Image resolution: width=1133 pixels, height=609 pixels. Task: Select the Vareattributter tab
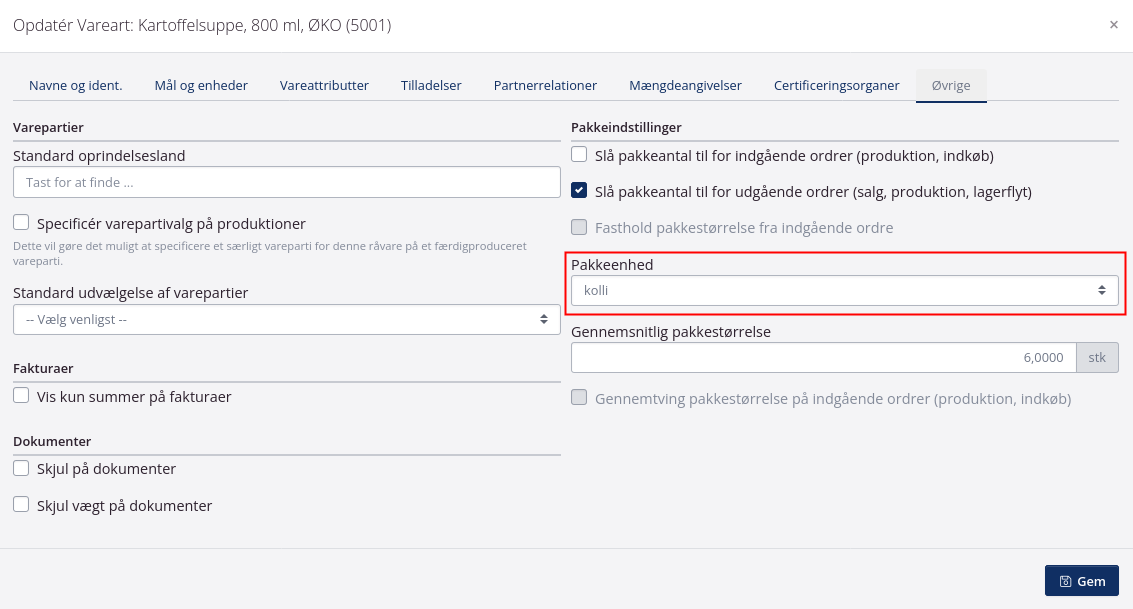tap(324, 85)
